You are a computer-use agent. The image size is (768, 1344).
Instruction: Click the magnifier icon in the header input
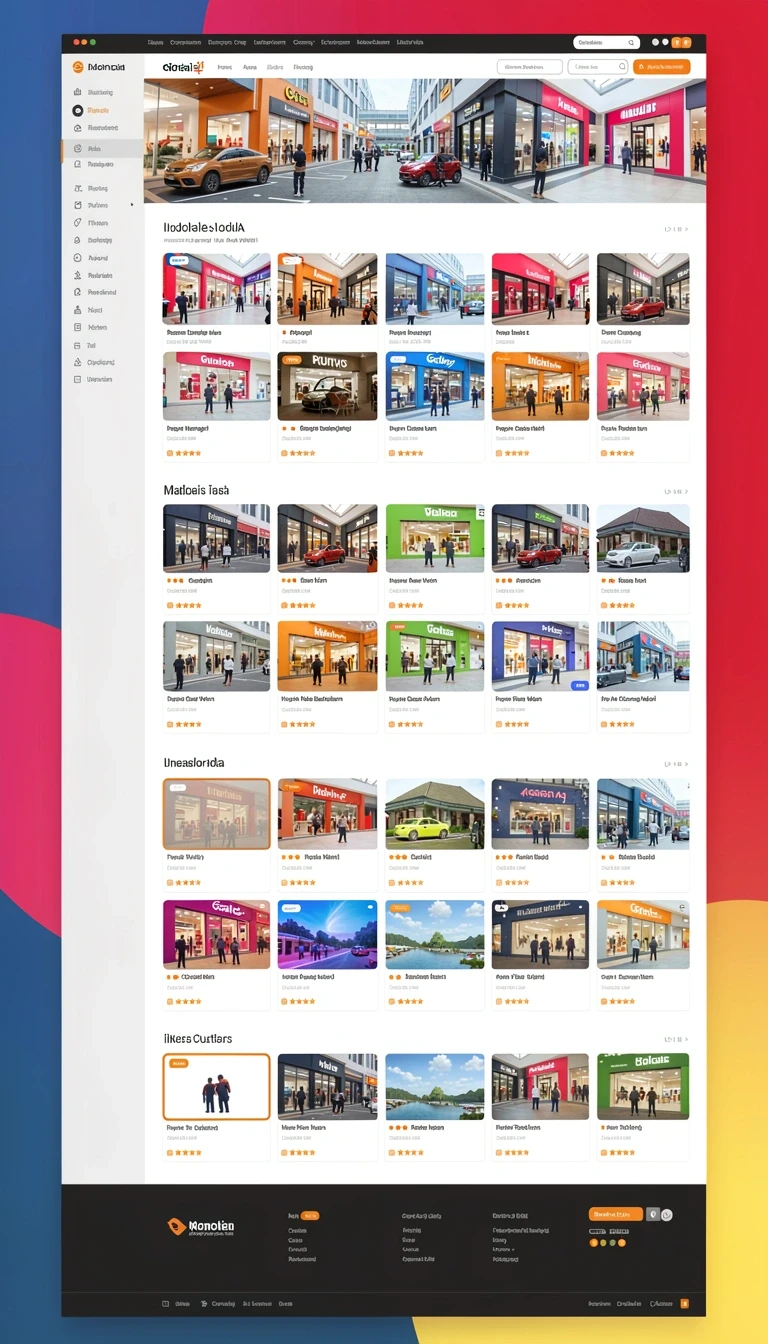pyautogui.click(x=621, y=67)
